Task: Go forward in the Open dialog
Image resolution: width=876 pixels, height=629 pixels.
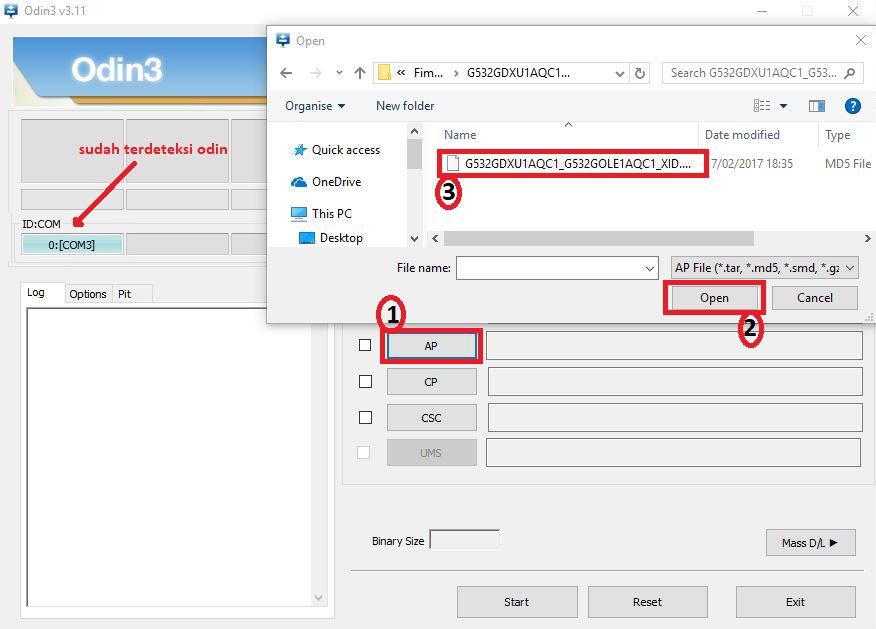Action: tap(316, 73)
